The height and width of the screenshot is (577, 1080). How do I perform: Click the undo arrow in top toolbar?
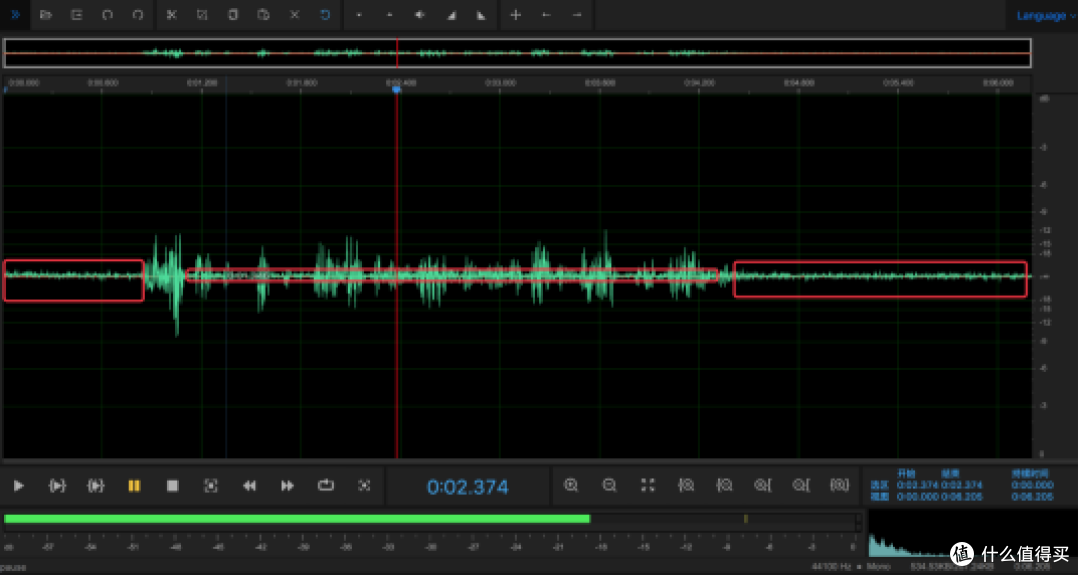pyautogui.click(x=107, y=14)
